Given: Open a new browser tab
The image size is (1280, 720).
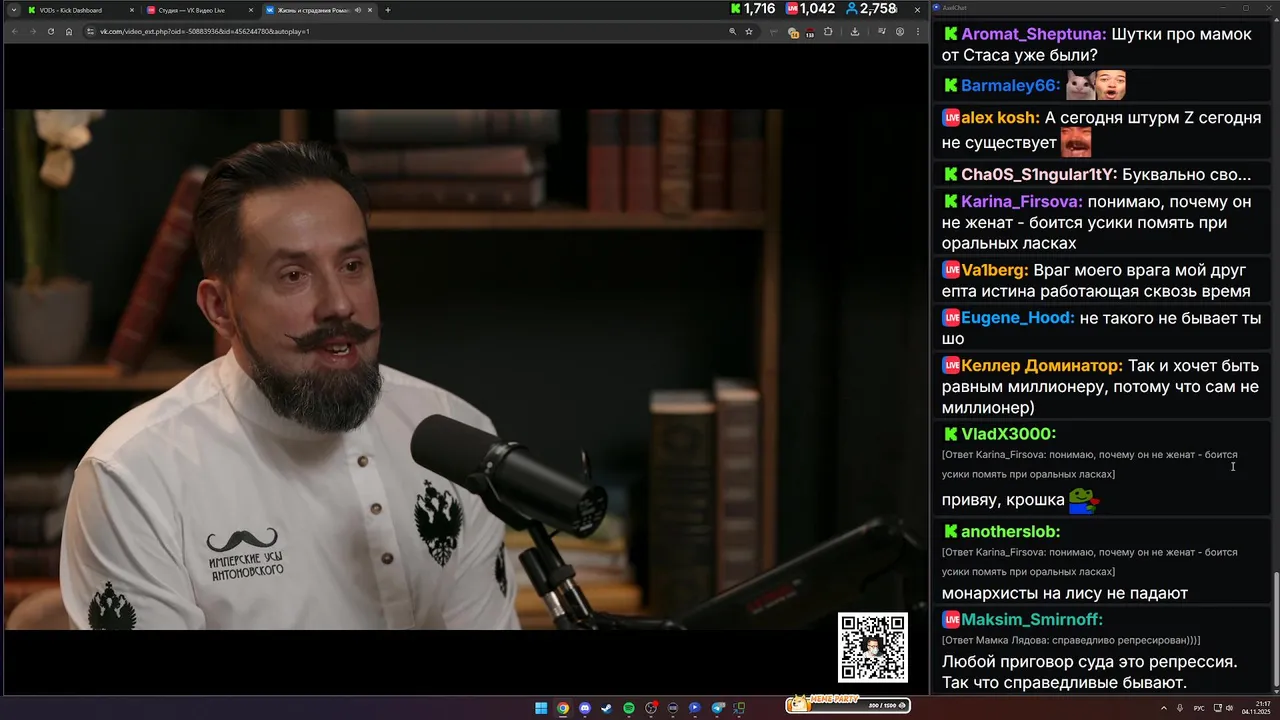Looking at the screenshot, I should pyautogui.click(x=388, y=10).
